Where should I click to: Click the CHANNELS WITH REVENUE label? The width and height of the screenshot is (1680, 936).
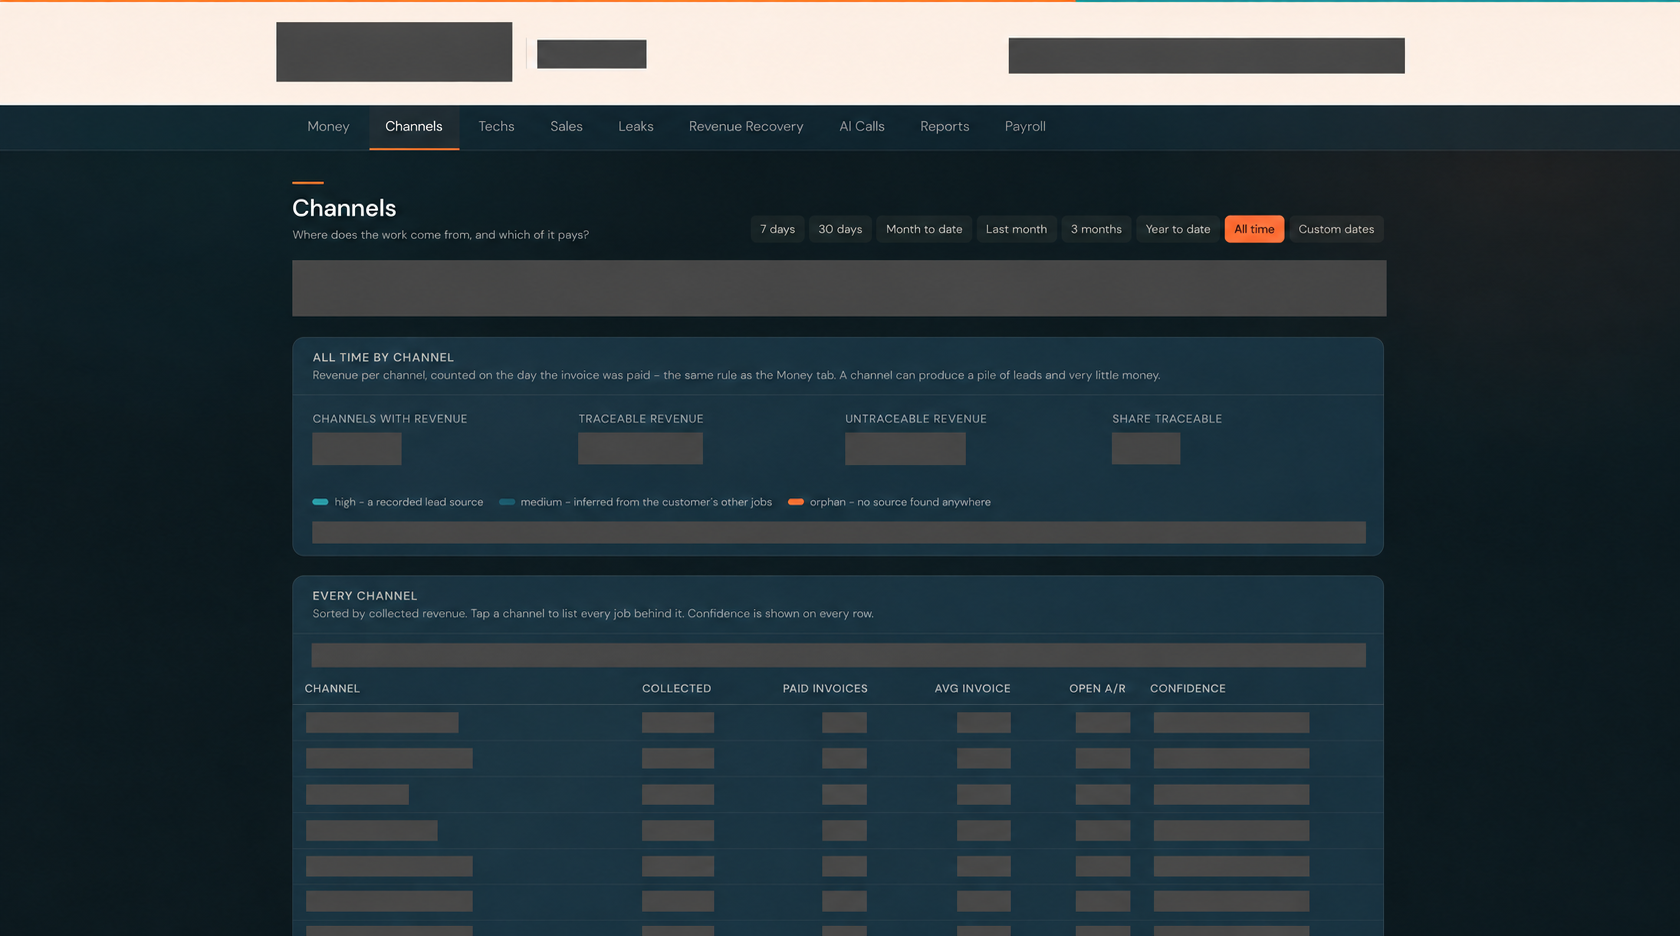[390, 419]
